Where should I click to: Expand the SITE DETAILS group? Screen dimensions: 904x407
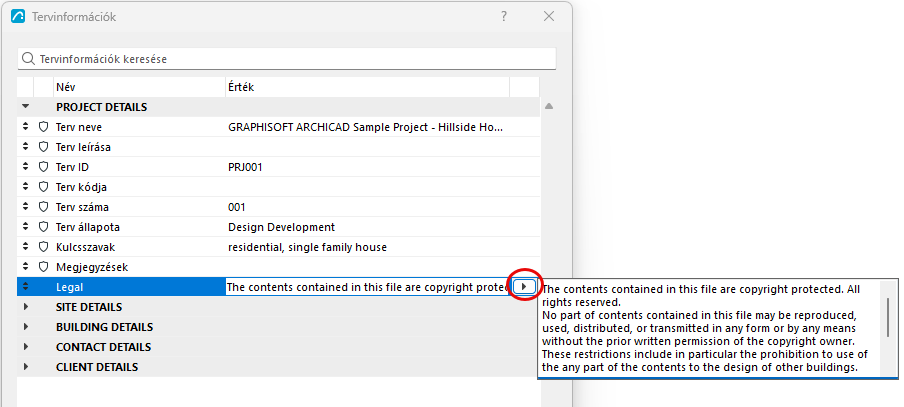tap(25, 307)
